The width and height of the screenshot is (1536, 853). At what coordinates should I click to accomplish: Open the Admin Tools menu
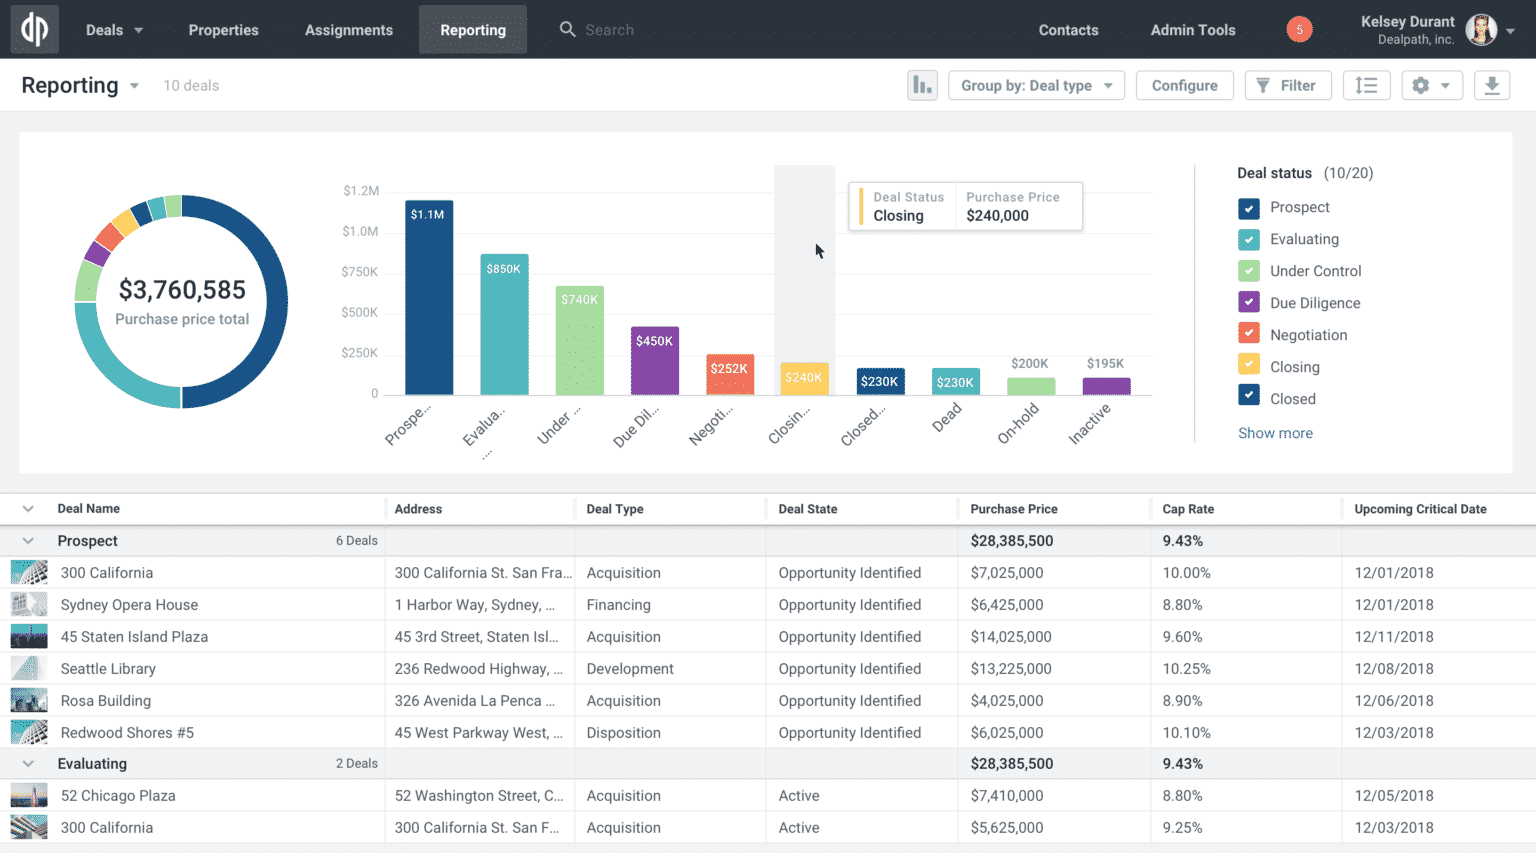coord(1192,29)
